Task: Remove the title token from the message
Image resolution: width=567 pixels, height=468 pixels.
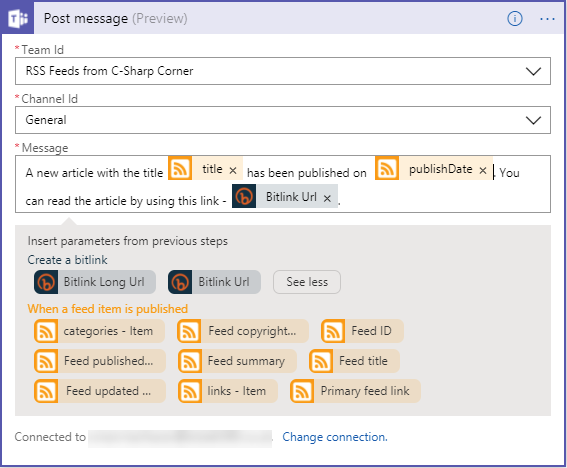Action: pos(233,170)
